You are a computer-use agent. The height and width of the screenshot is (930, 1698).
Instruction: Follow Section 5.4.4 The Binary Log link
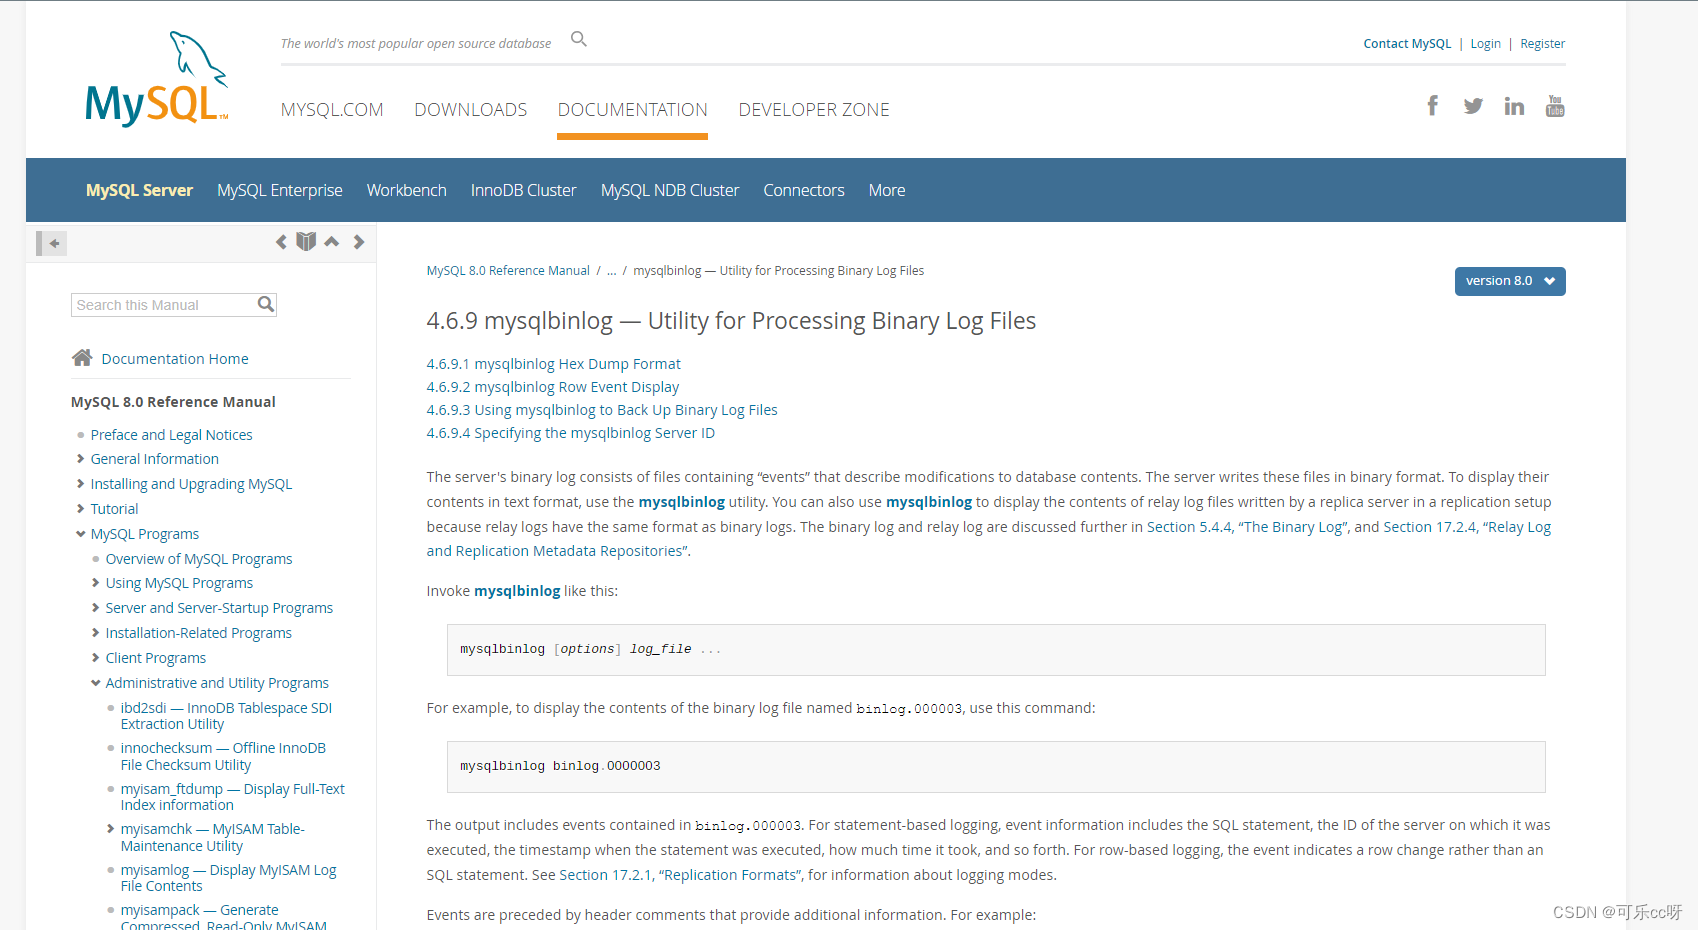1248,527
